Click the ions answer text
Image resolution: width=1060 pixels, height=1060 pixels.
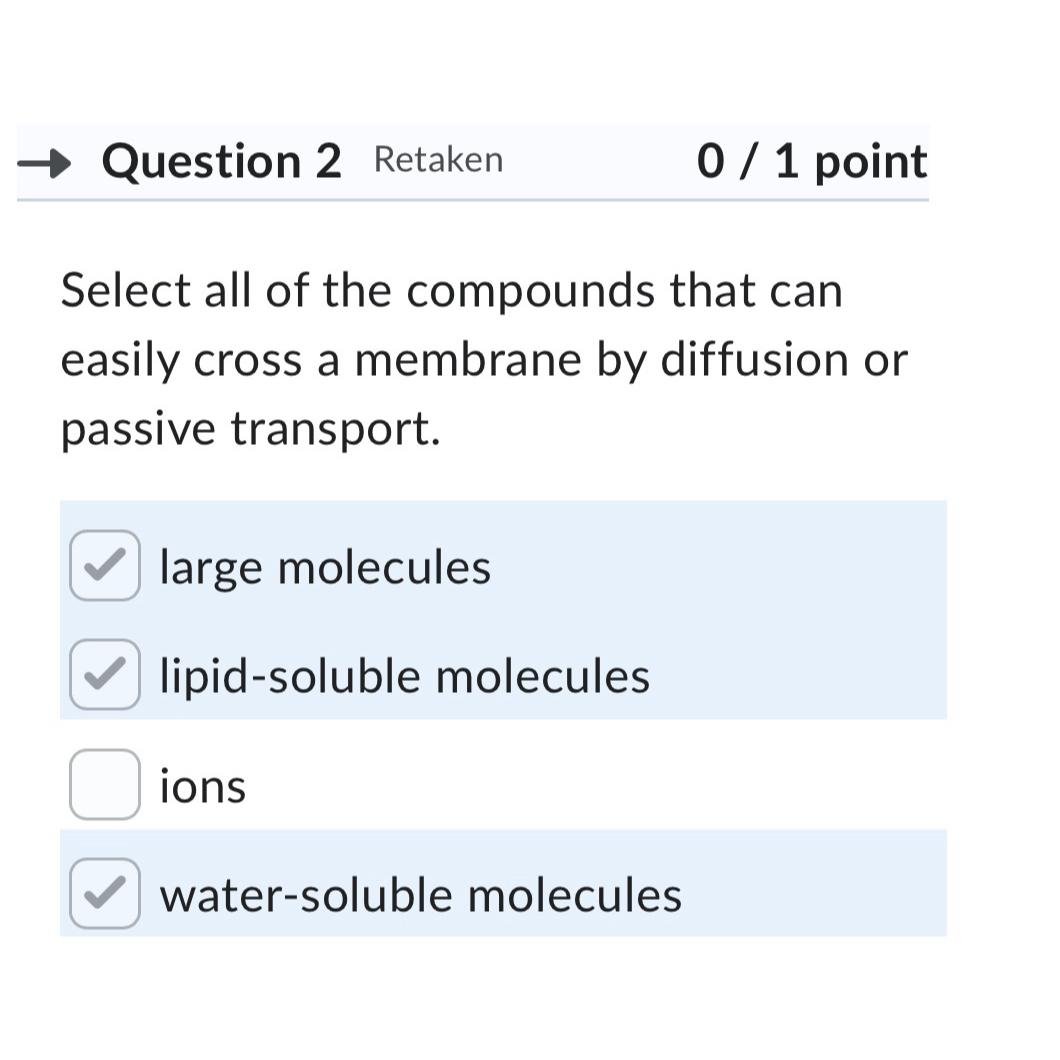tap(203, 786)
